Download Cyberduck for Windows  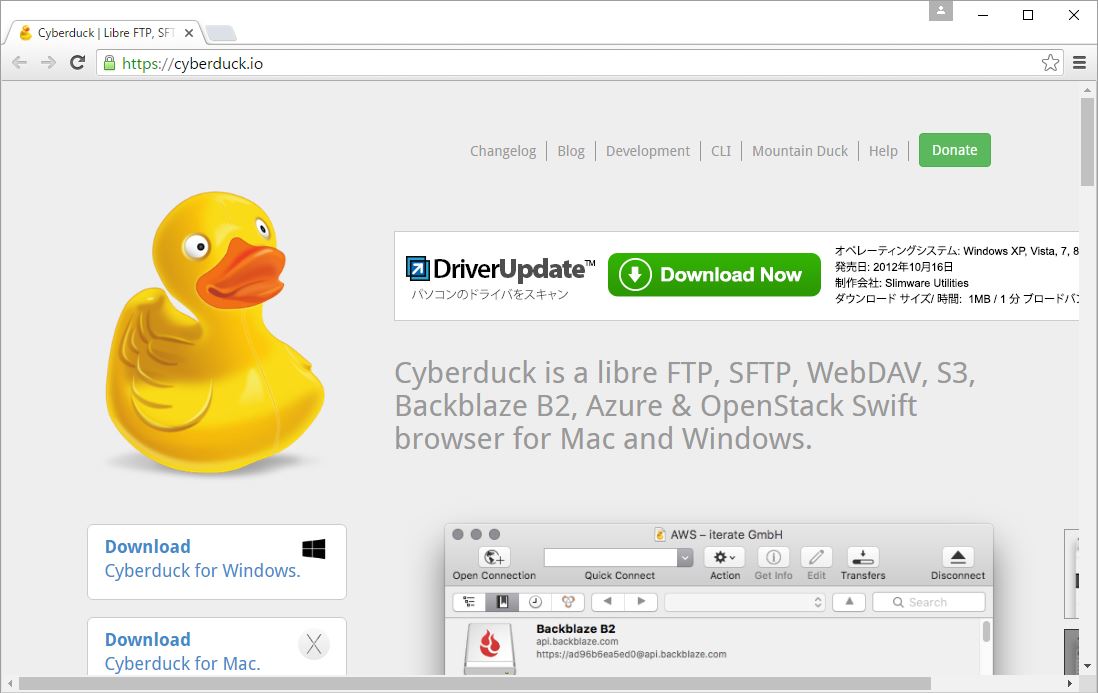[x=217, y=561]
